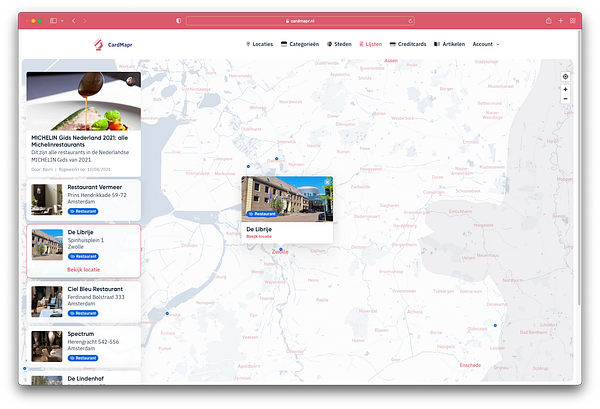Click the Restaurant tag under De Librije card

(x=83, y=256)
